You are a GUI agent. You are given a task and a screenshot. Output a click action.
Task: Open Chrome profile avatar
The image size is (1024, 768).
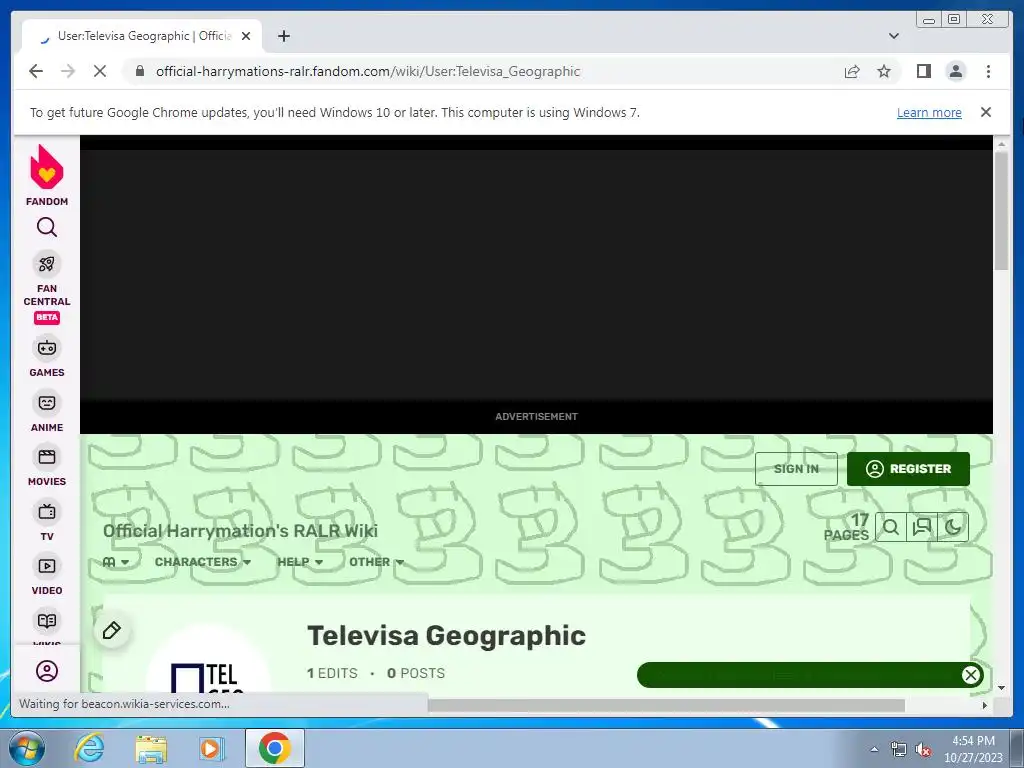click(955, 71)
